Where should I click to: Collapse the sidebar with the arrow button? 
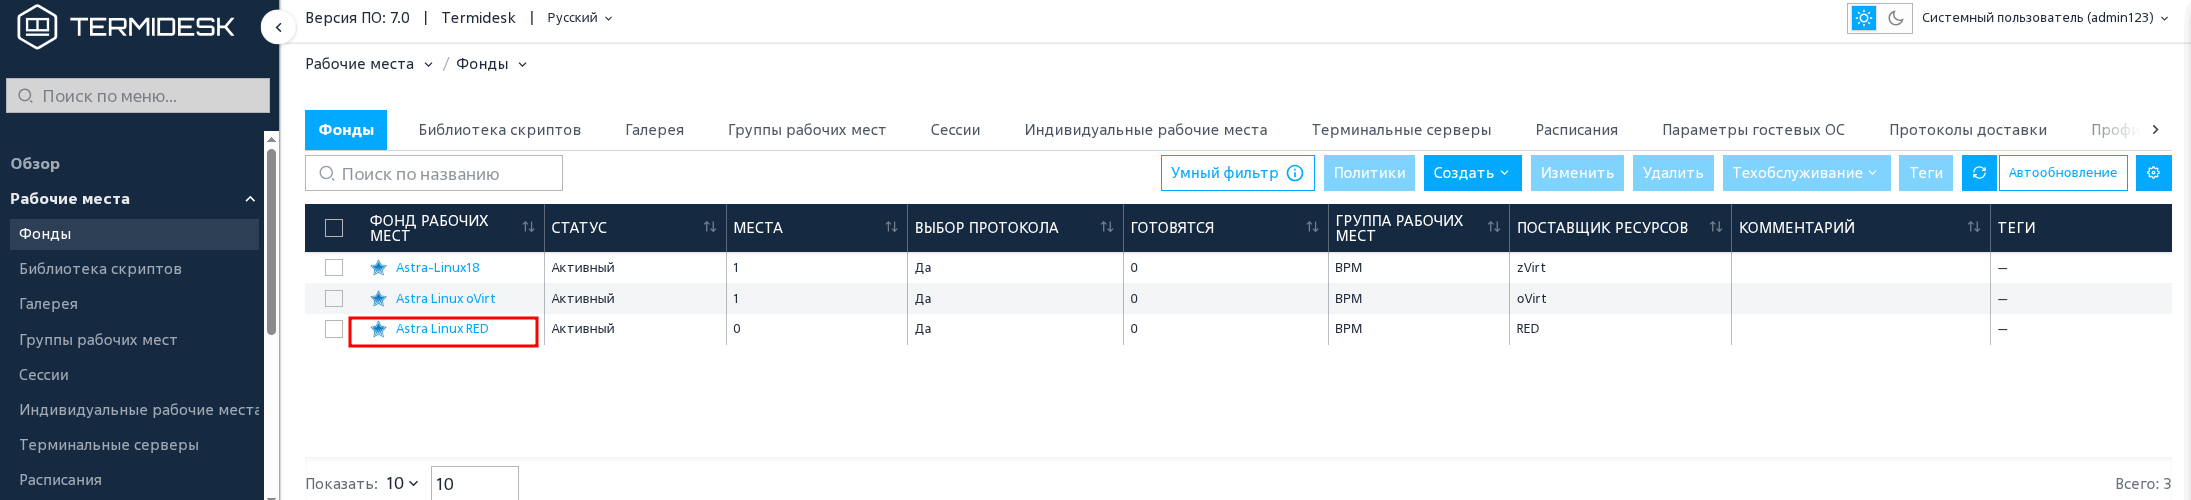278,27
